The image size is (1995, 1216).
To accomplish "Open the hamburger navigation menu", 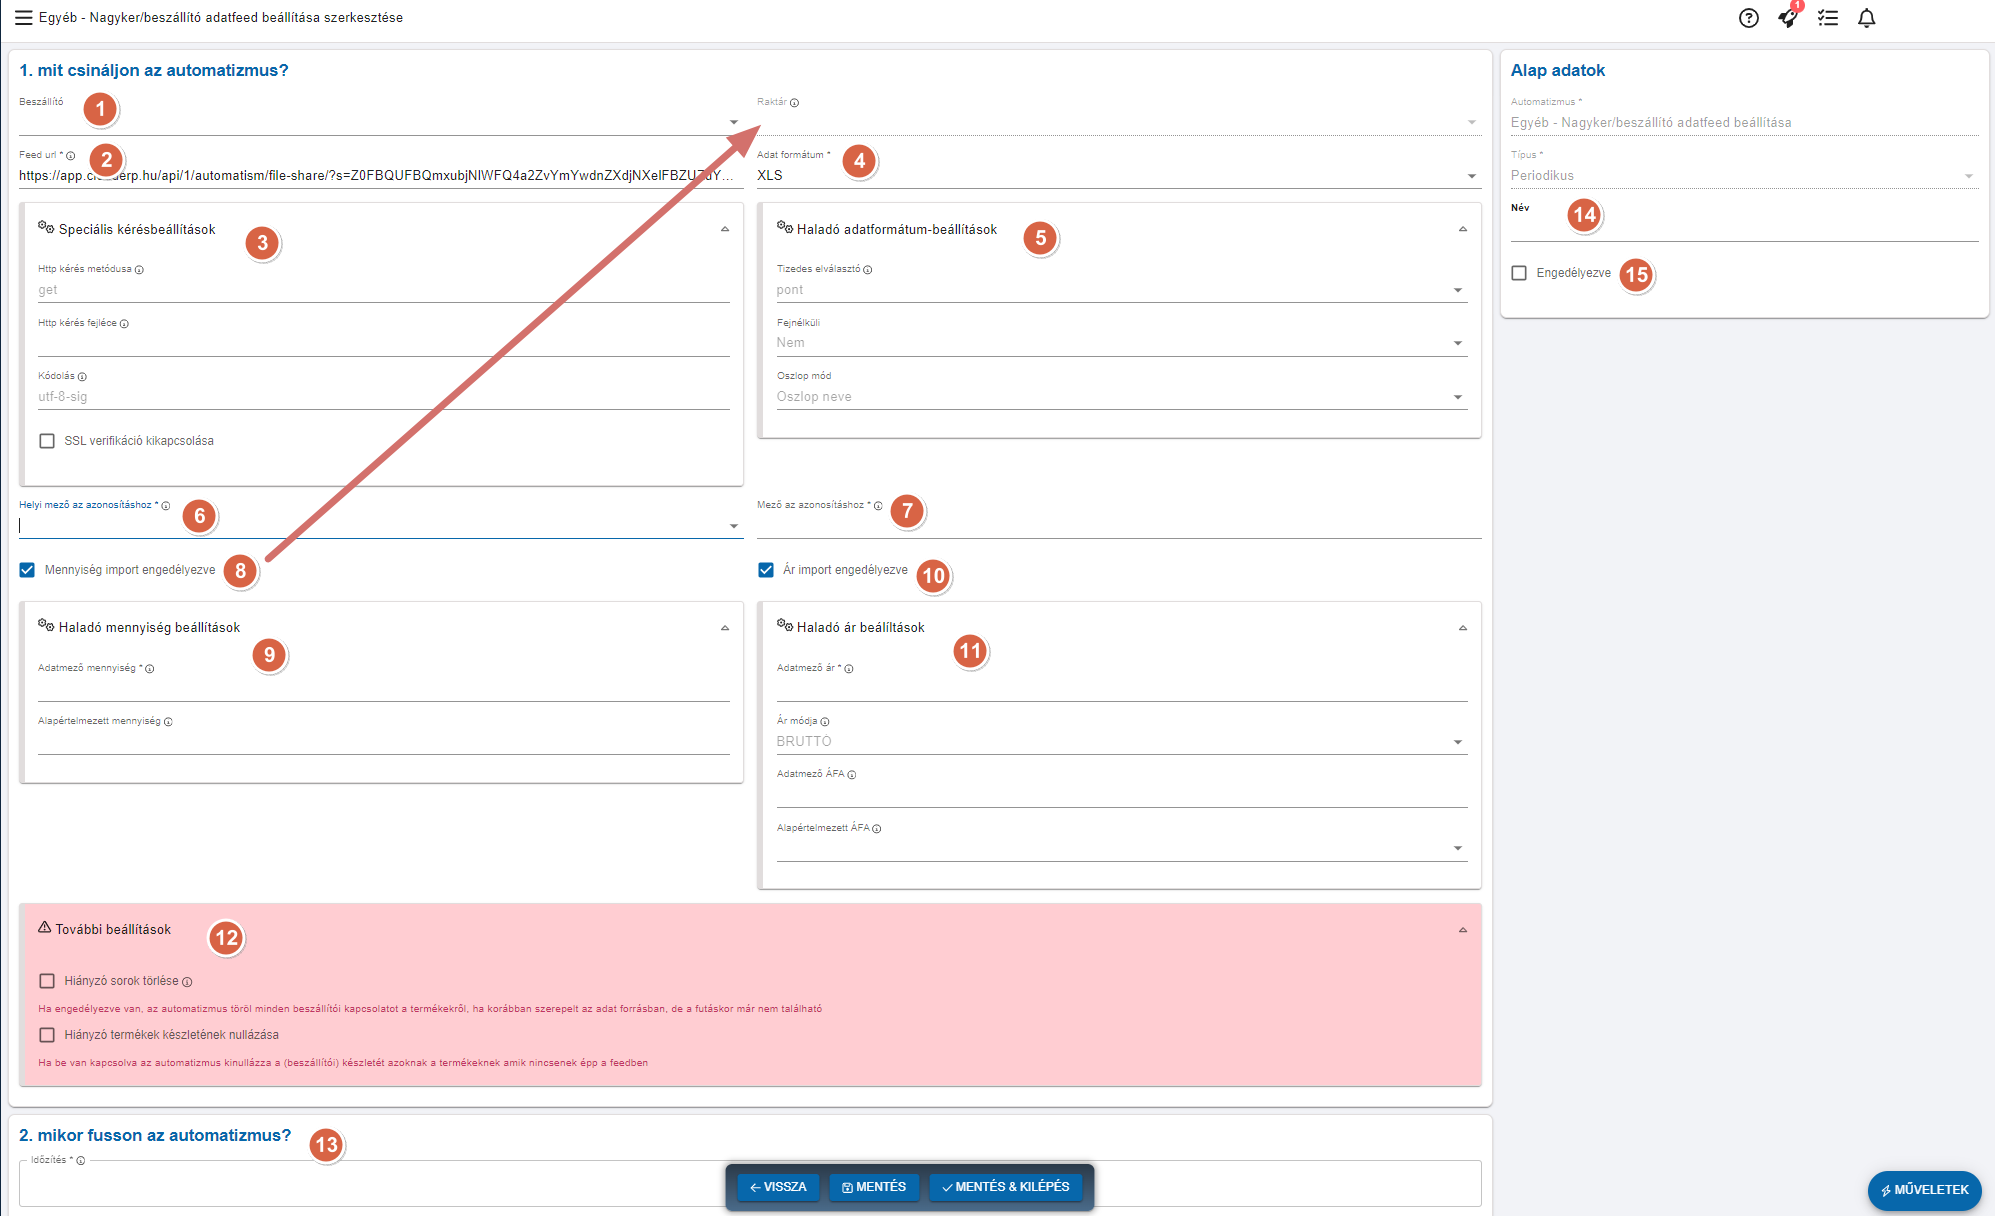I will click(x=23, y=18).
